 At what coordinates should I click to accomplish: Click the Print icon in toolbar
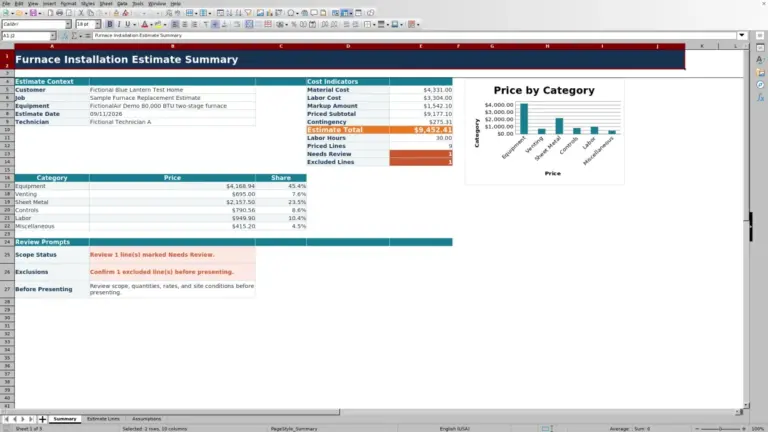tap(59, 13)
